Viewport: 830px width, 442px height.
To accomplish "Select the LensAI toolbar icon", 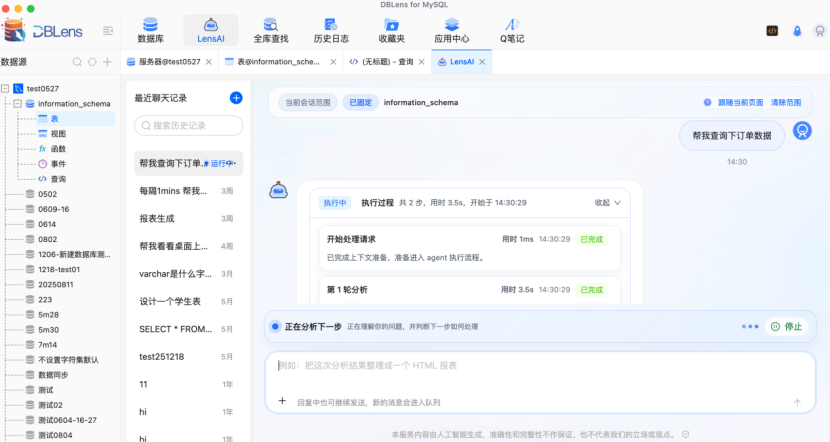I will (211, 30).
